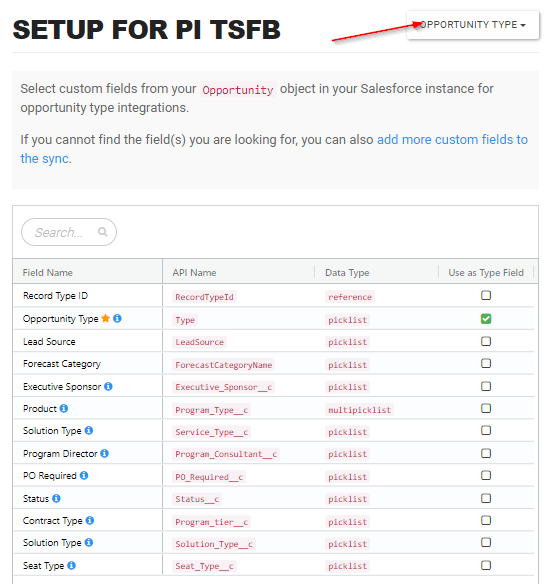Click the star icon beside Opportunity Type
Screen dimensions: 551x584
(x=105, y=318)
